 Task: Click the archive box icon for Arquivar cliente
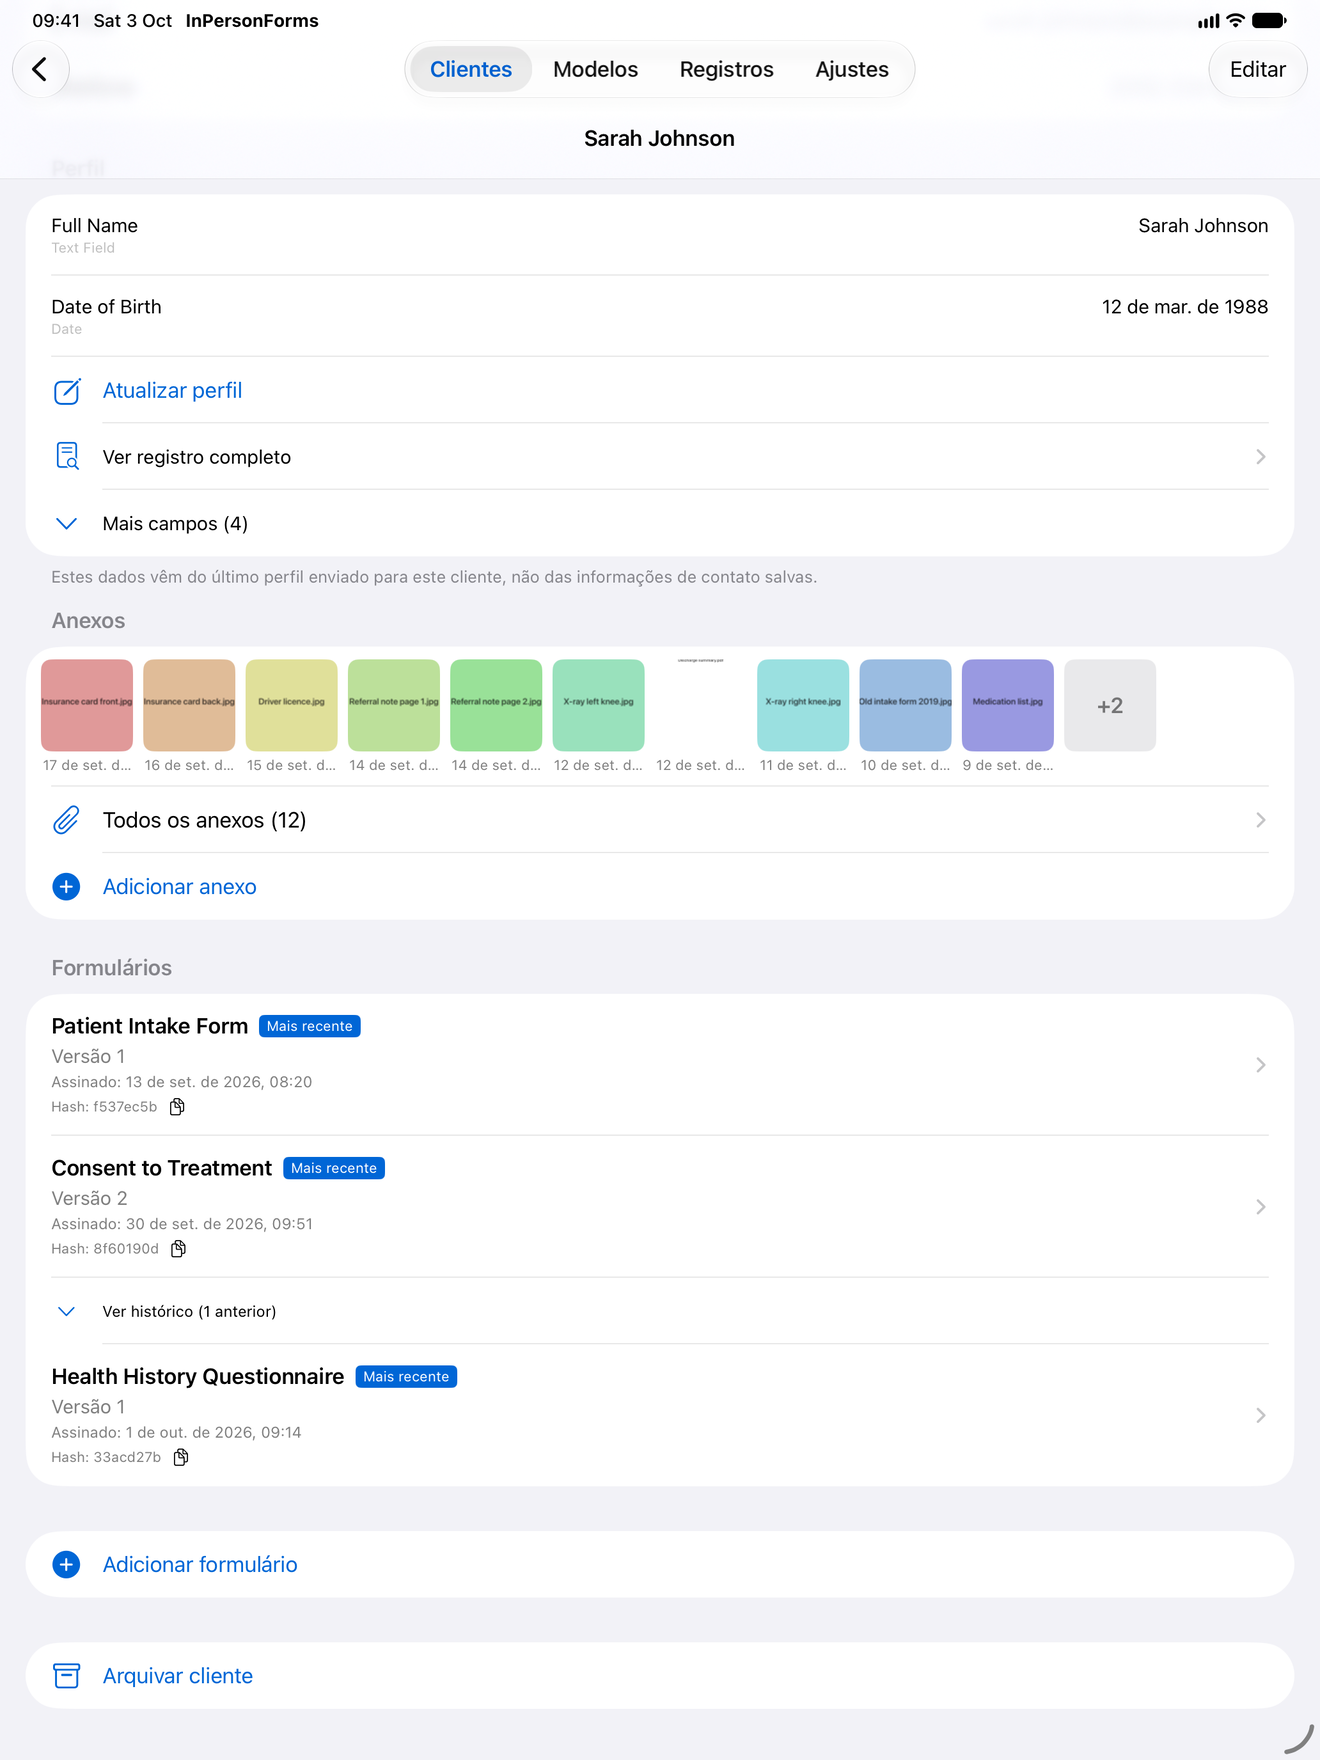(x=66, y=1676)
